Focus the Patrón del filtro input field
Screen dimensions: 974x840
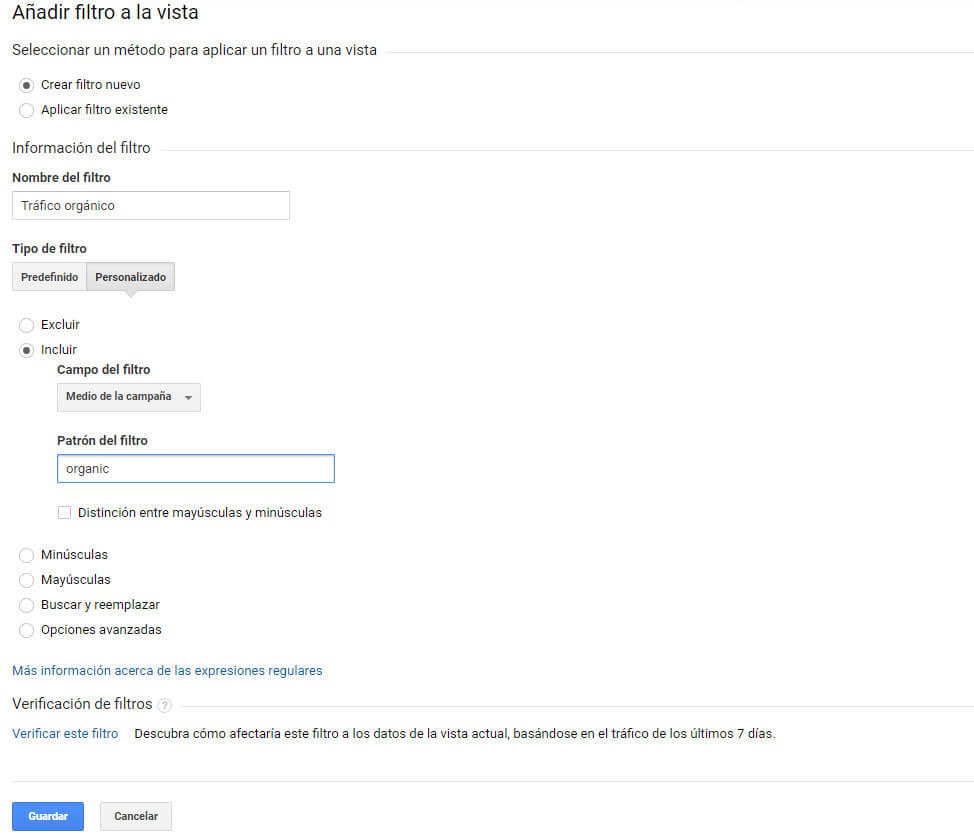pyautogui.click(x=196, y=469)
